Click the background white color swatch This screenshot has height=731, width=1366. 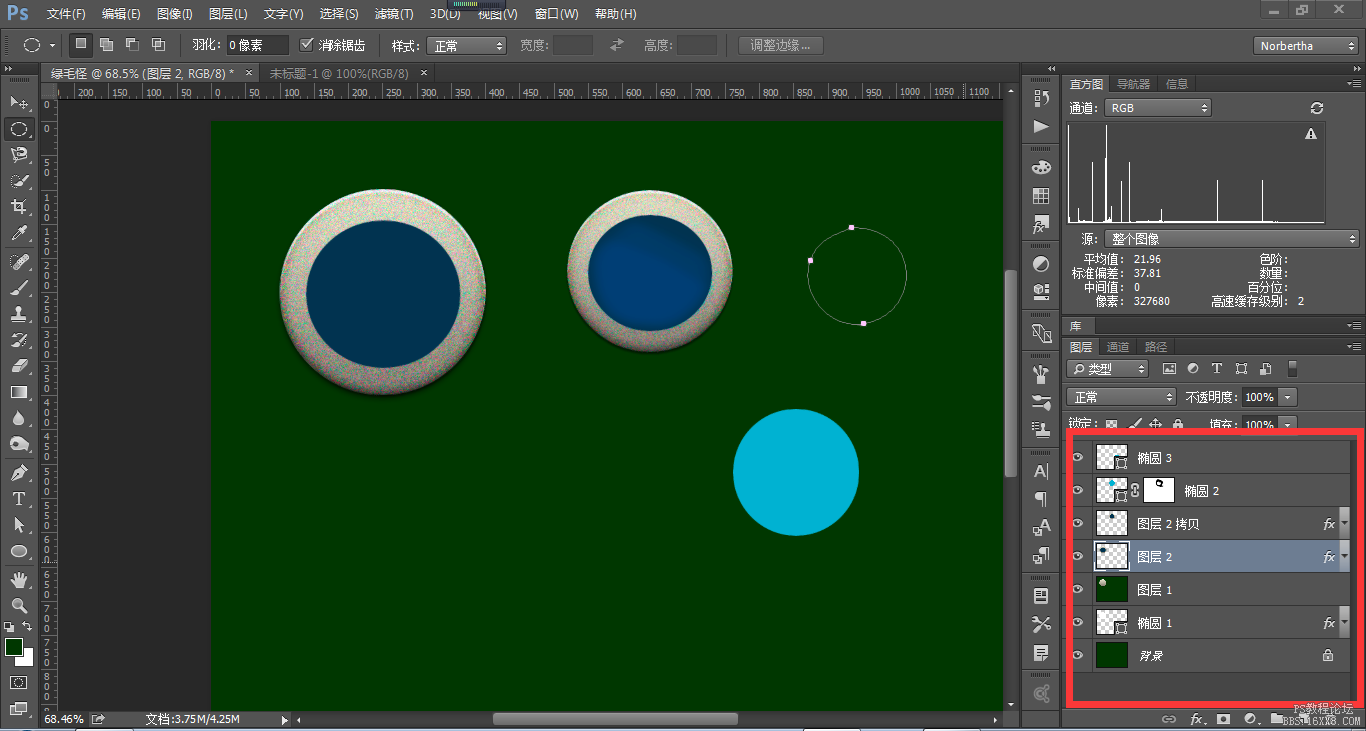(26, 659)
